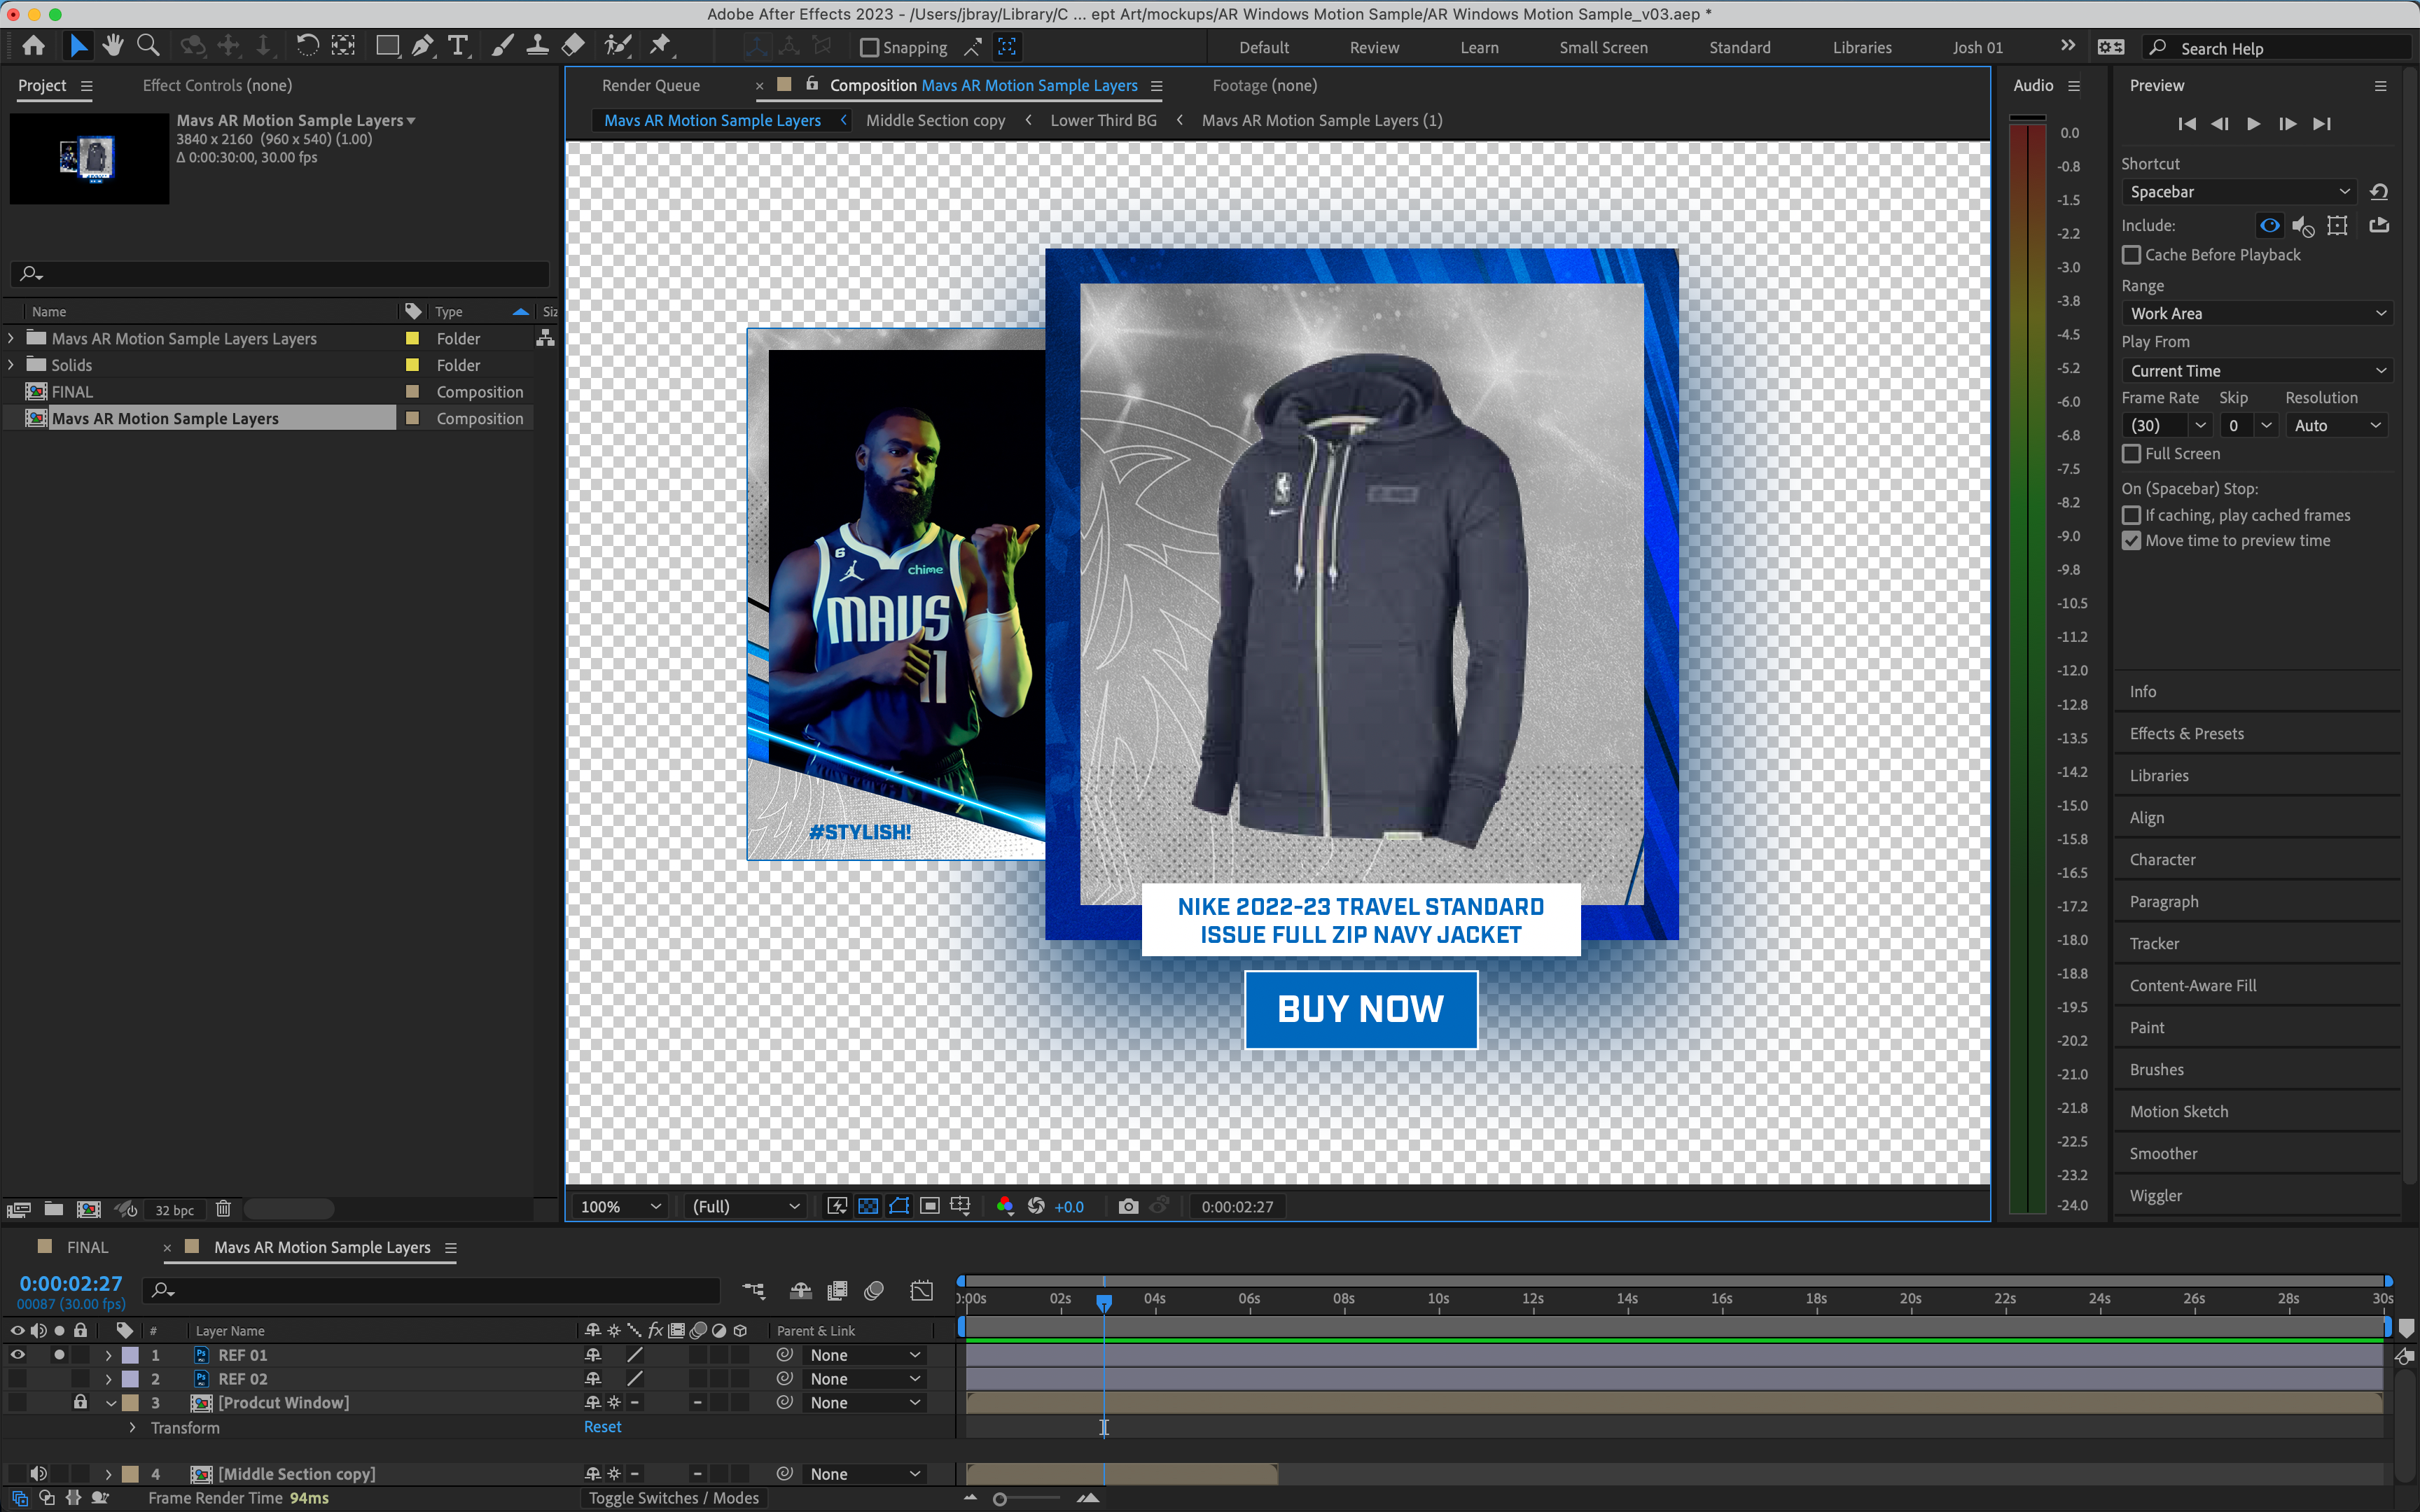Expand the Solids folder
The height and width of the screenshot is (1512, 2420).
point(11,365)
